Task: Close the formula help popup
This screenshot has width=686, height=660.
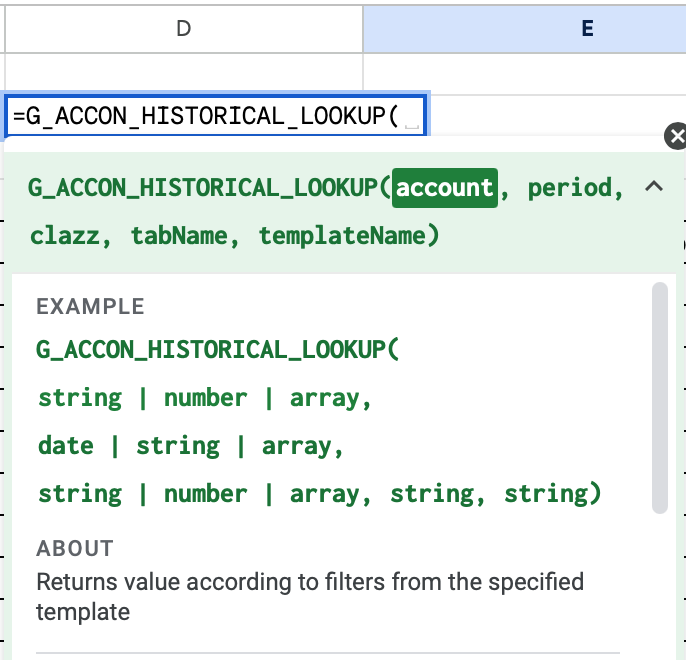Action: pos(676,136)
